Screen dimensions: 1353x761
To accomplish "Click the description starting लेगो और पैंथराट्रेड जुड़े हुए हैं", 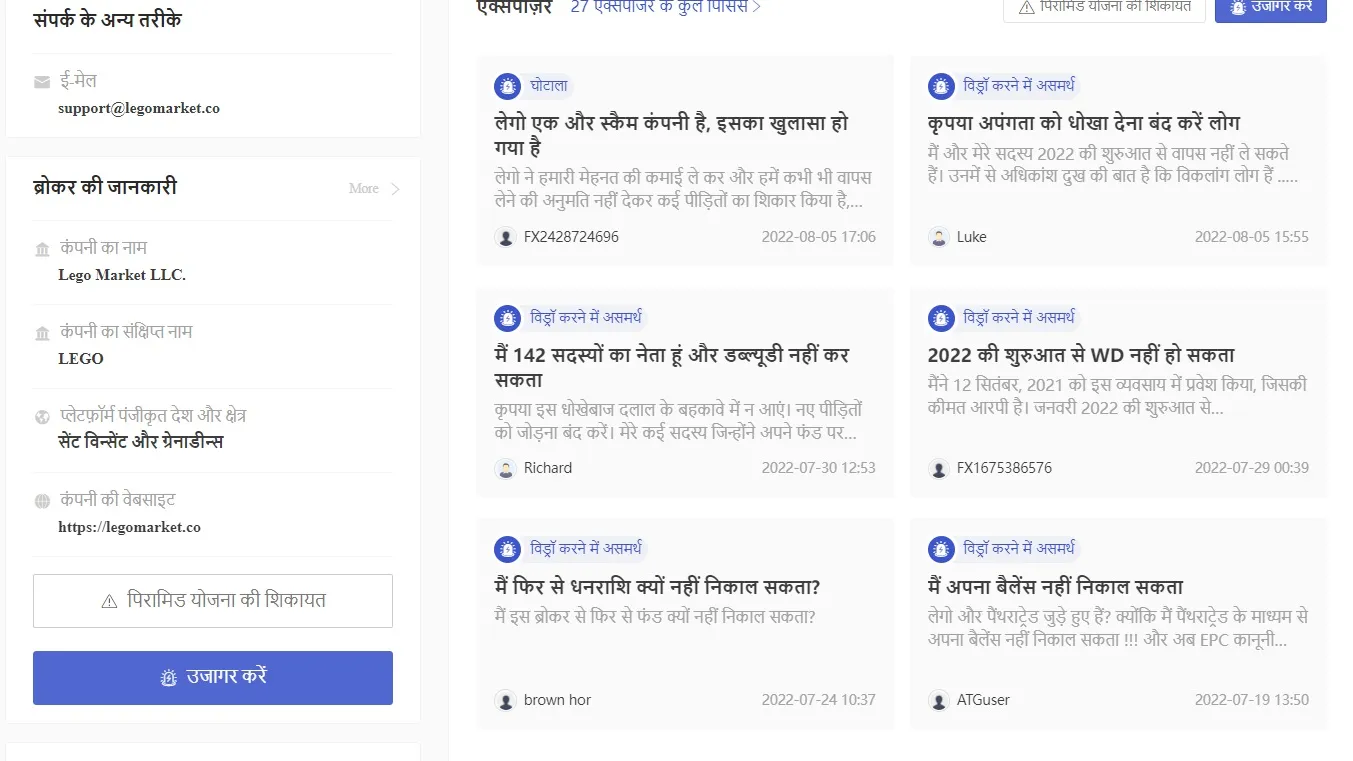I will pos(1118,629).
